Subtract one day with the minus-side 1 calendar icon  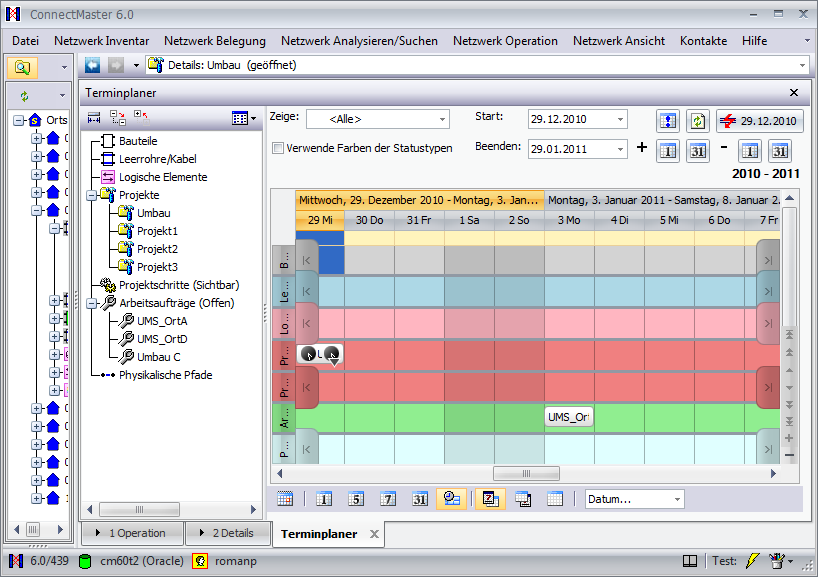click(x=750, y=151)
